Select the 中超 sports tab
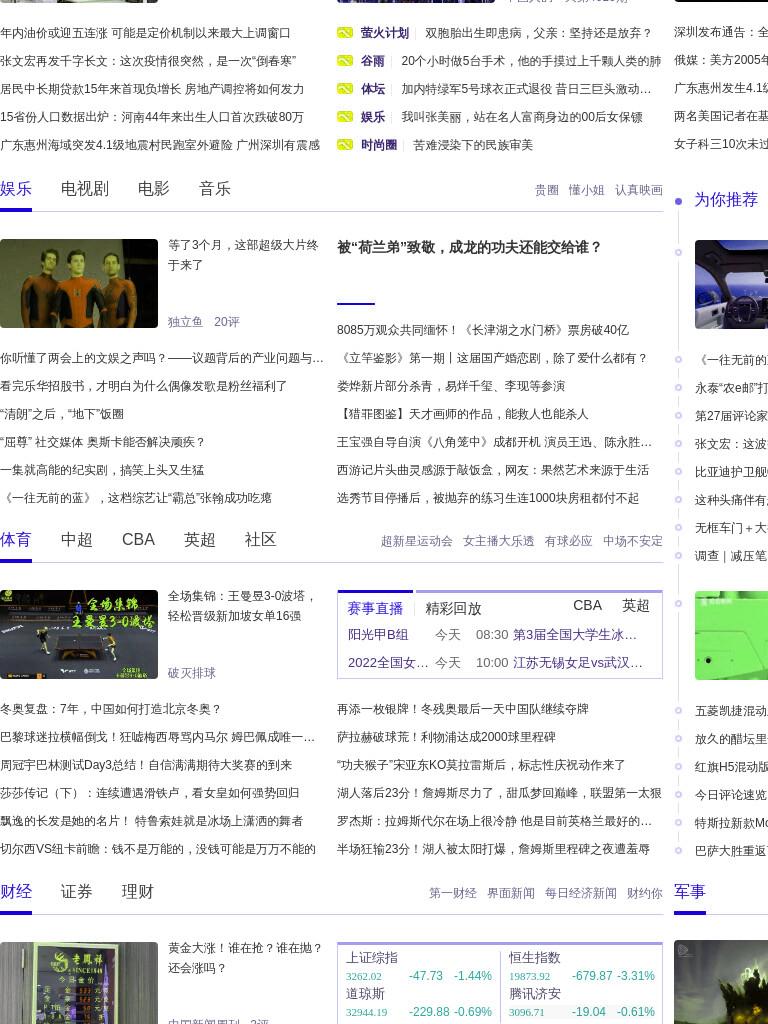The height and width of the screenshot is (1024, 768). click(x=76, y=539)
